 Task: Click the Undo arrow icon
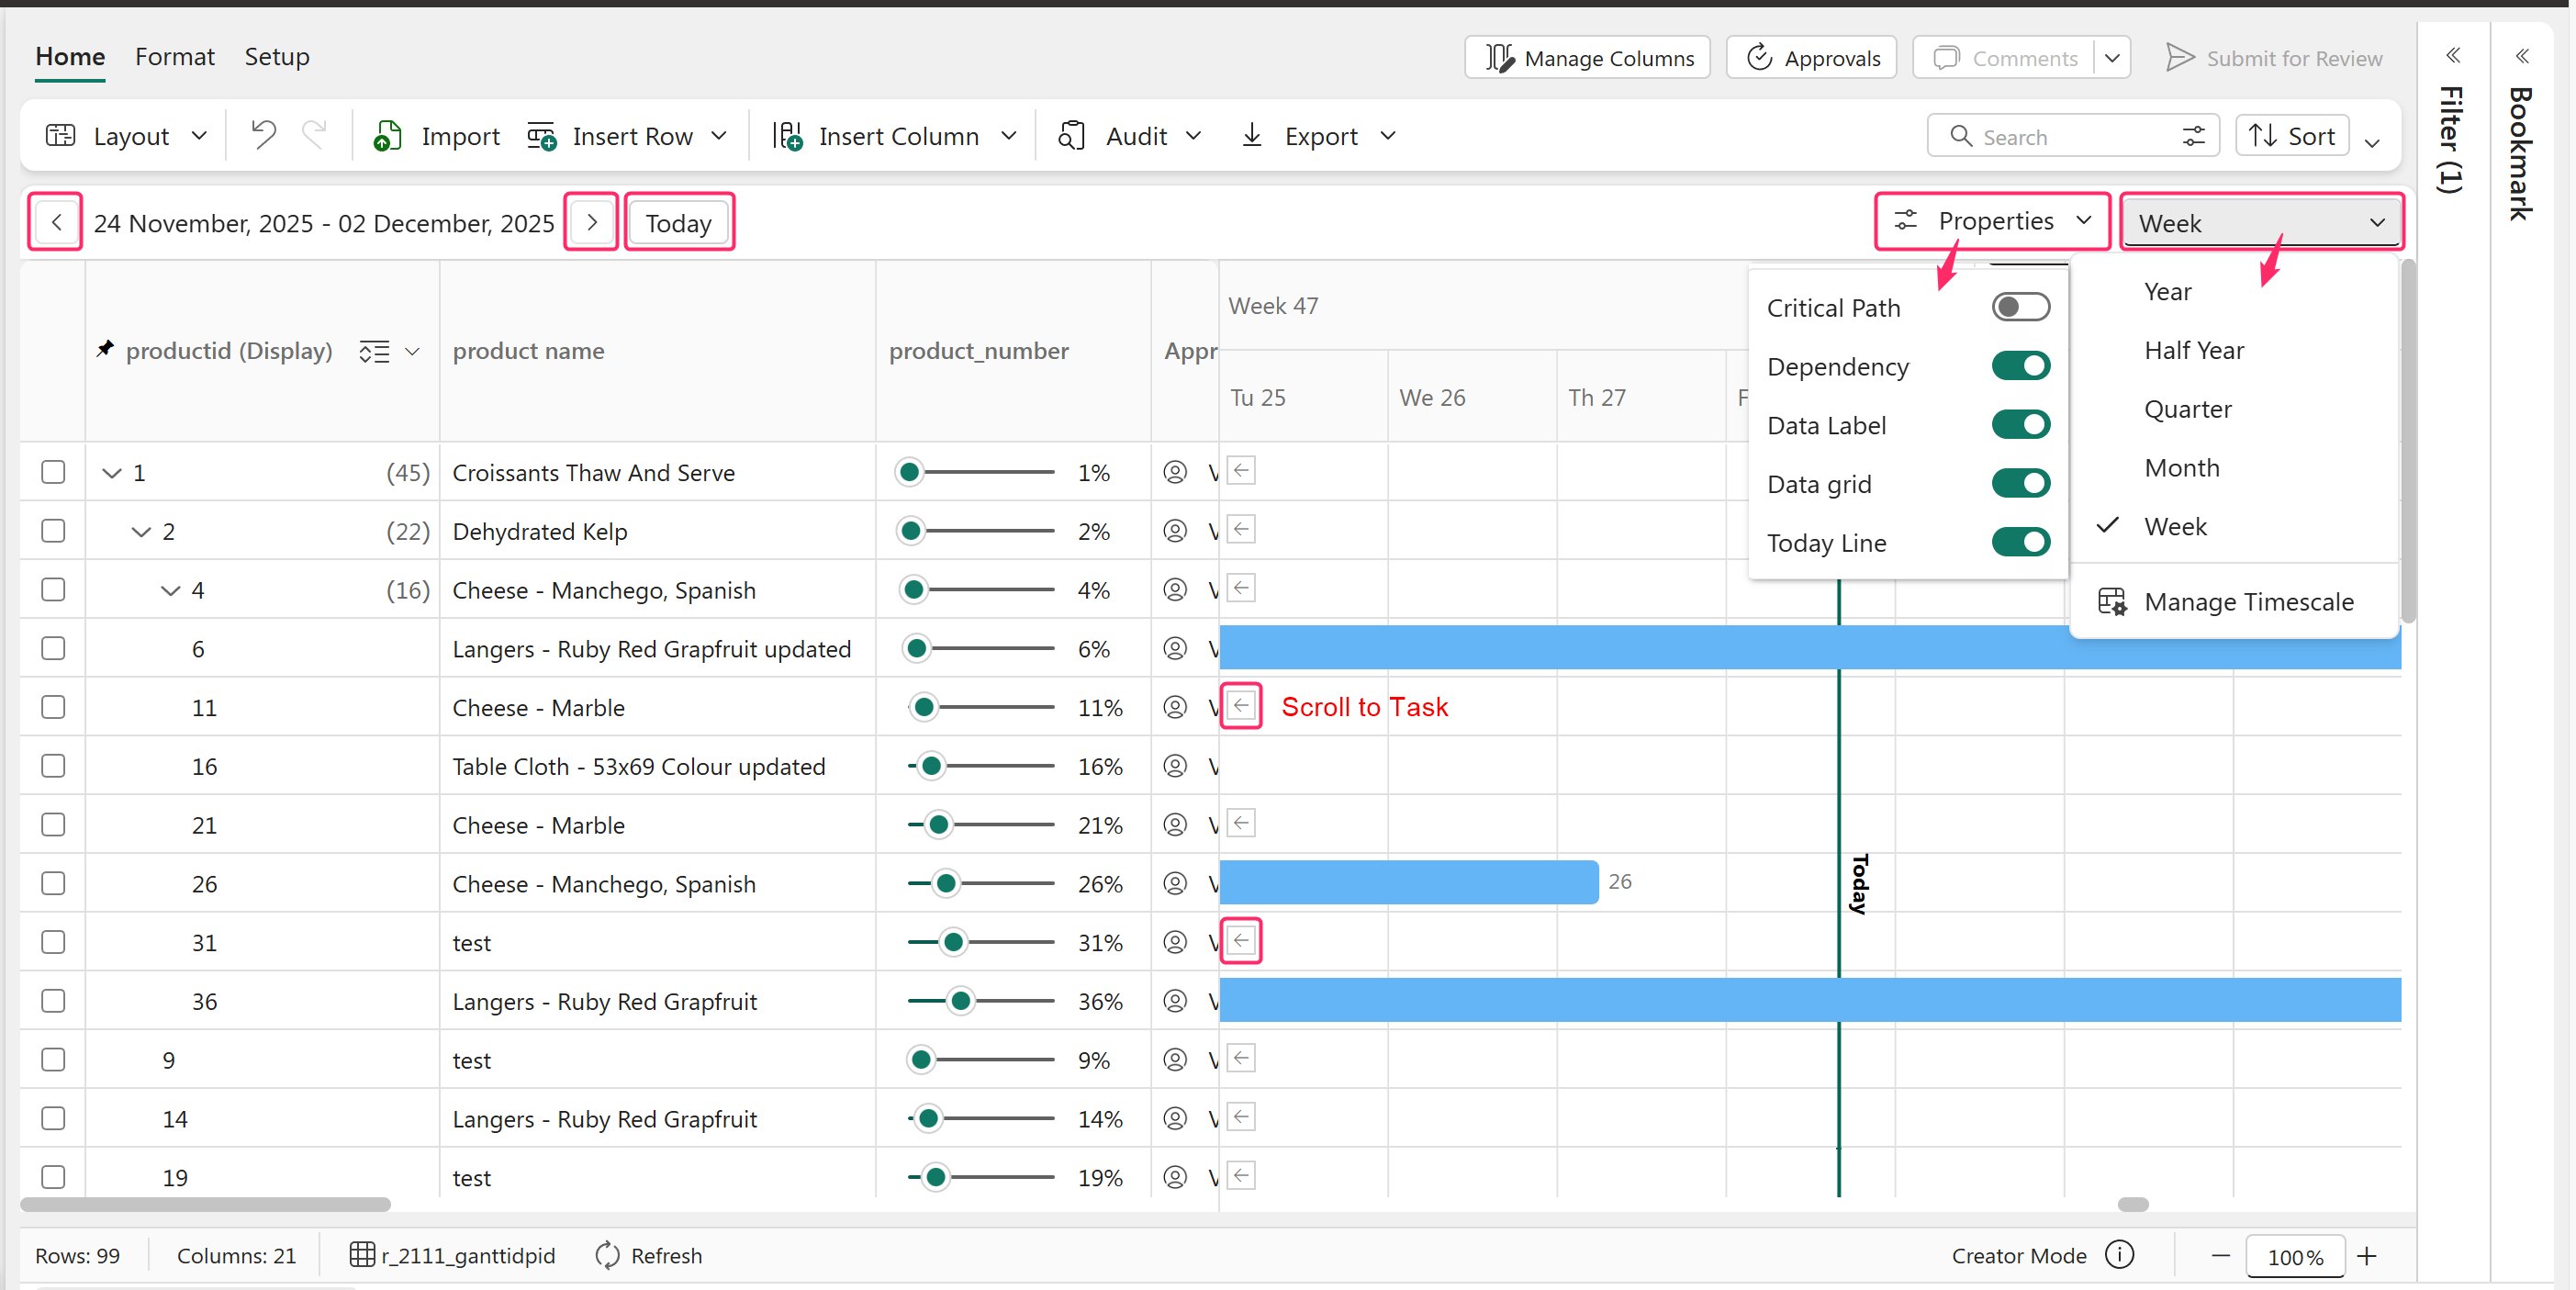[x=263, y=135]
